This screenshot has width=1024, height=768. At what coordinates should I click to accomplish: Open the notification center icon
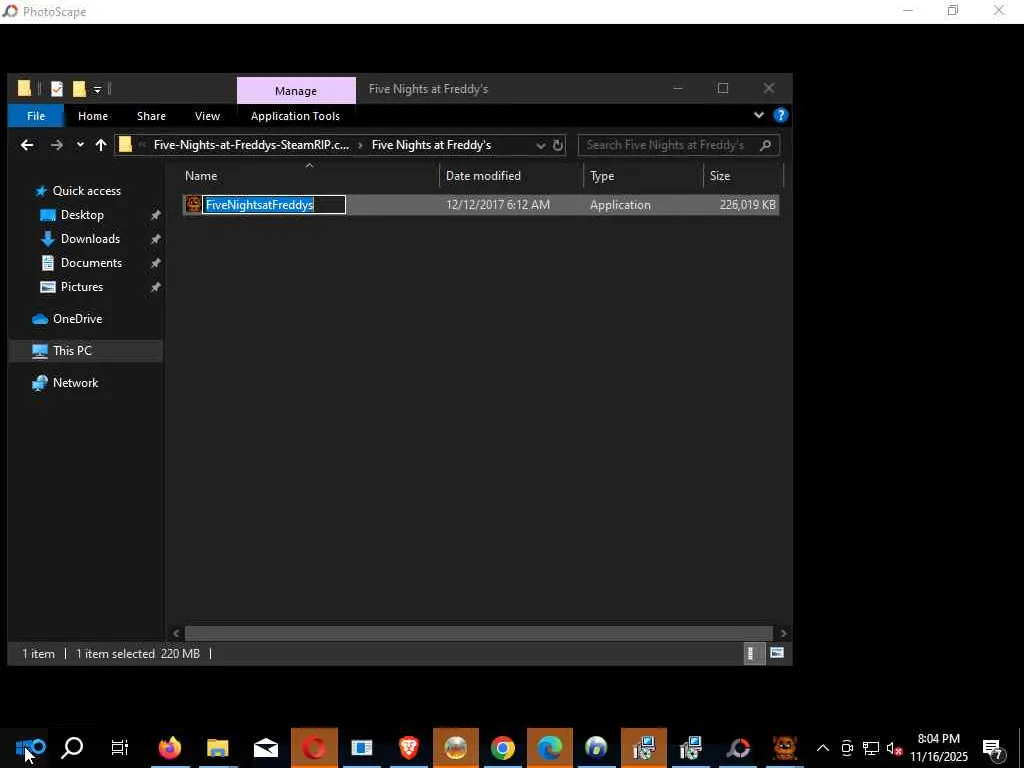993,749
